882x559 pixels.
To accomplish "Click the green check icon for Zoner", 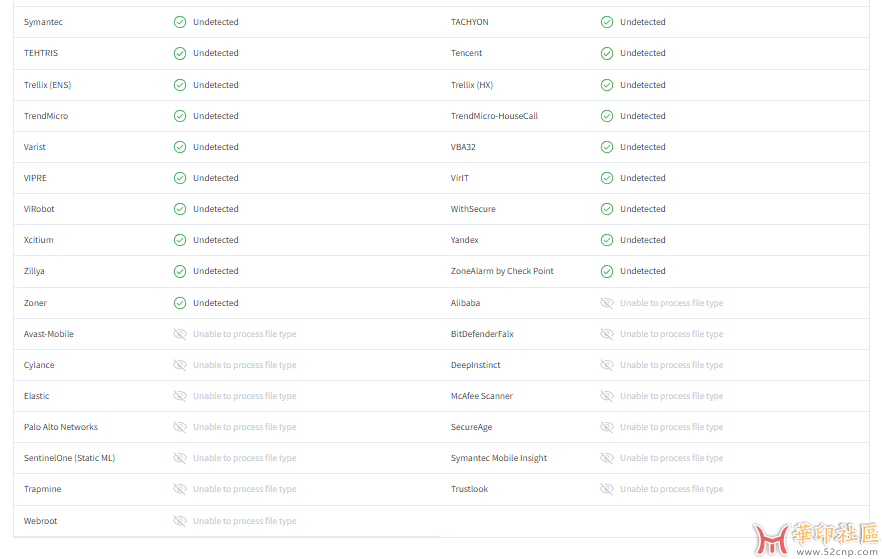I will point(179,303).
